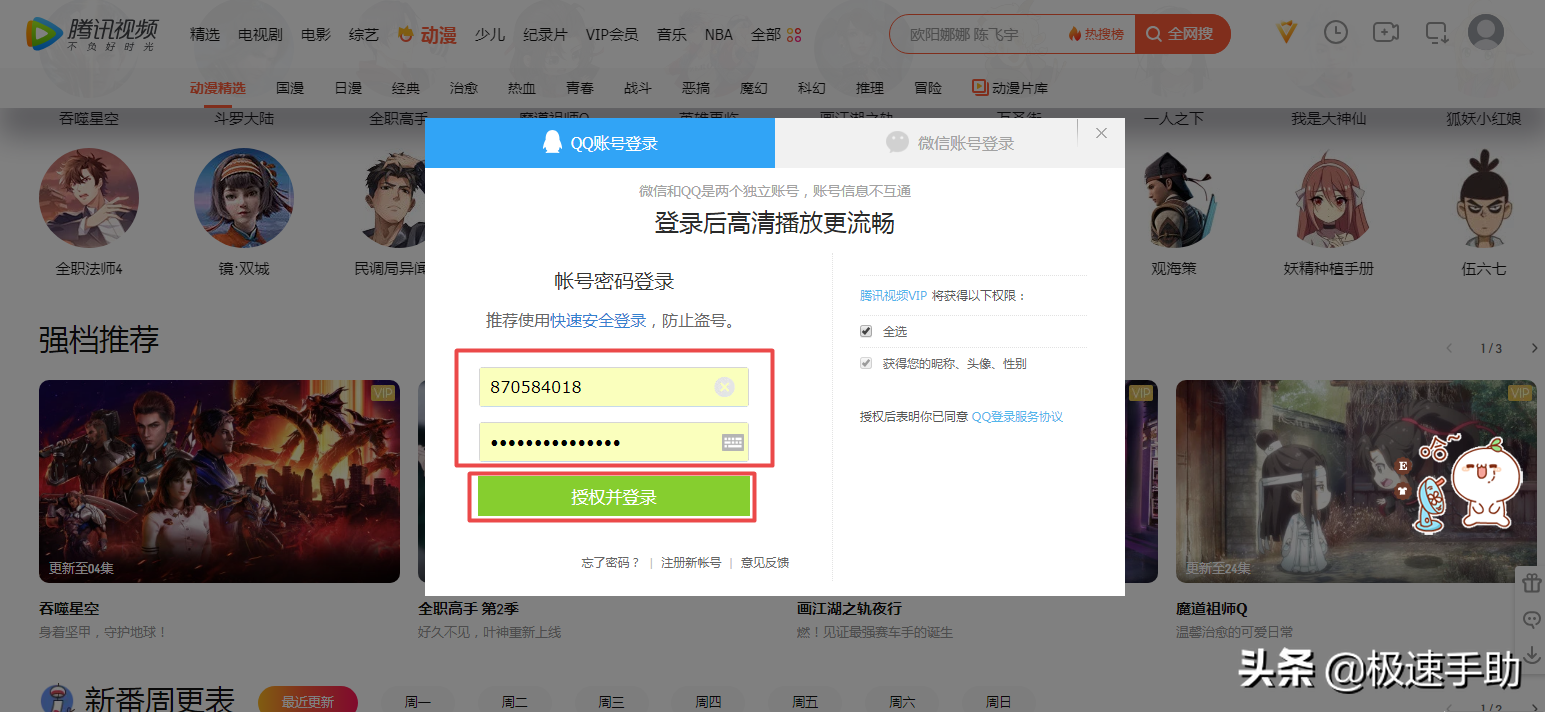The height and width of the screenshot is (712, 1545).
Task: Select the 国漫 sub-category
Action: click(x=290, y=88)
